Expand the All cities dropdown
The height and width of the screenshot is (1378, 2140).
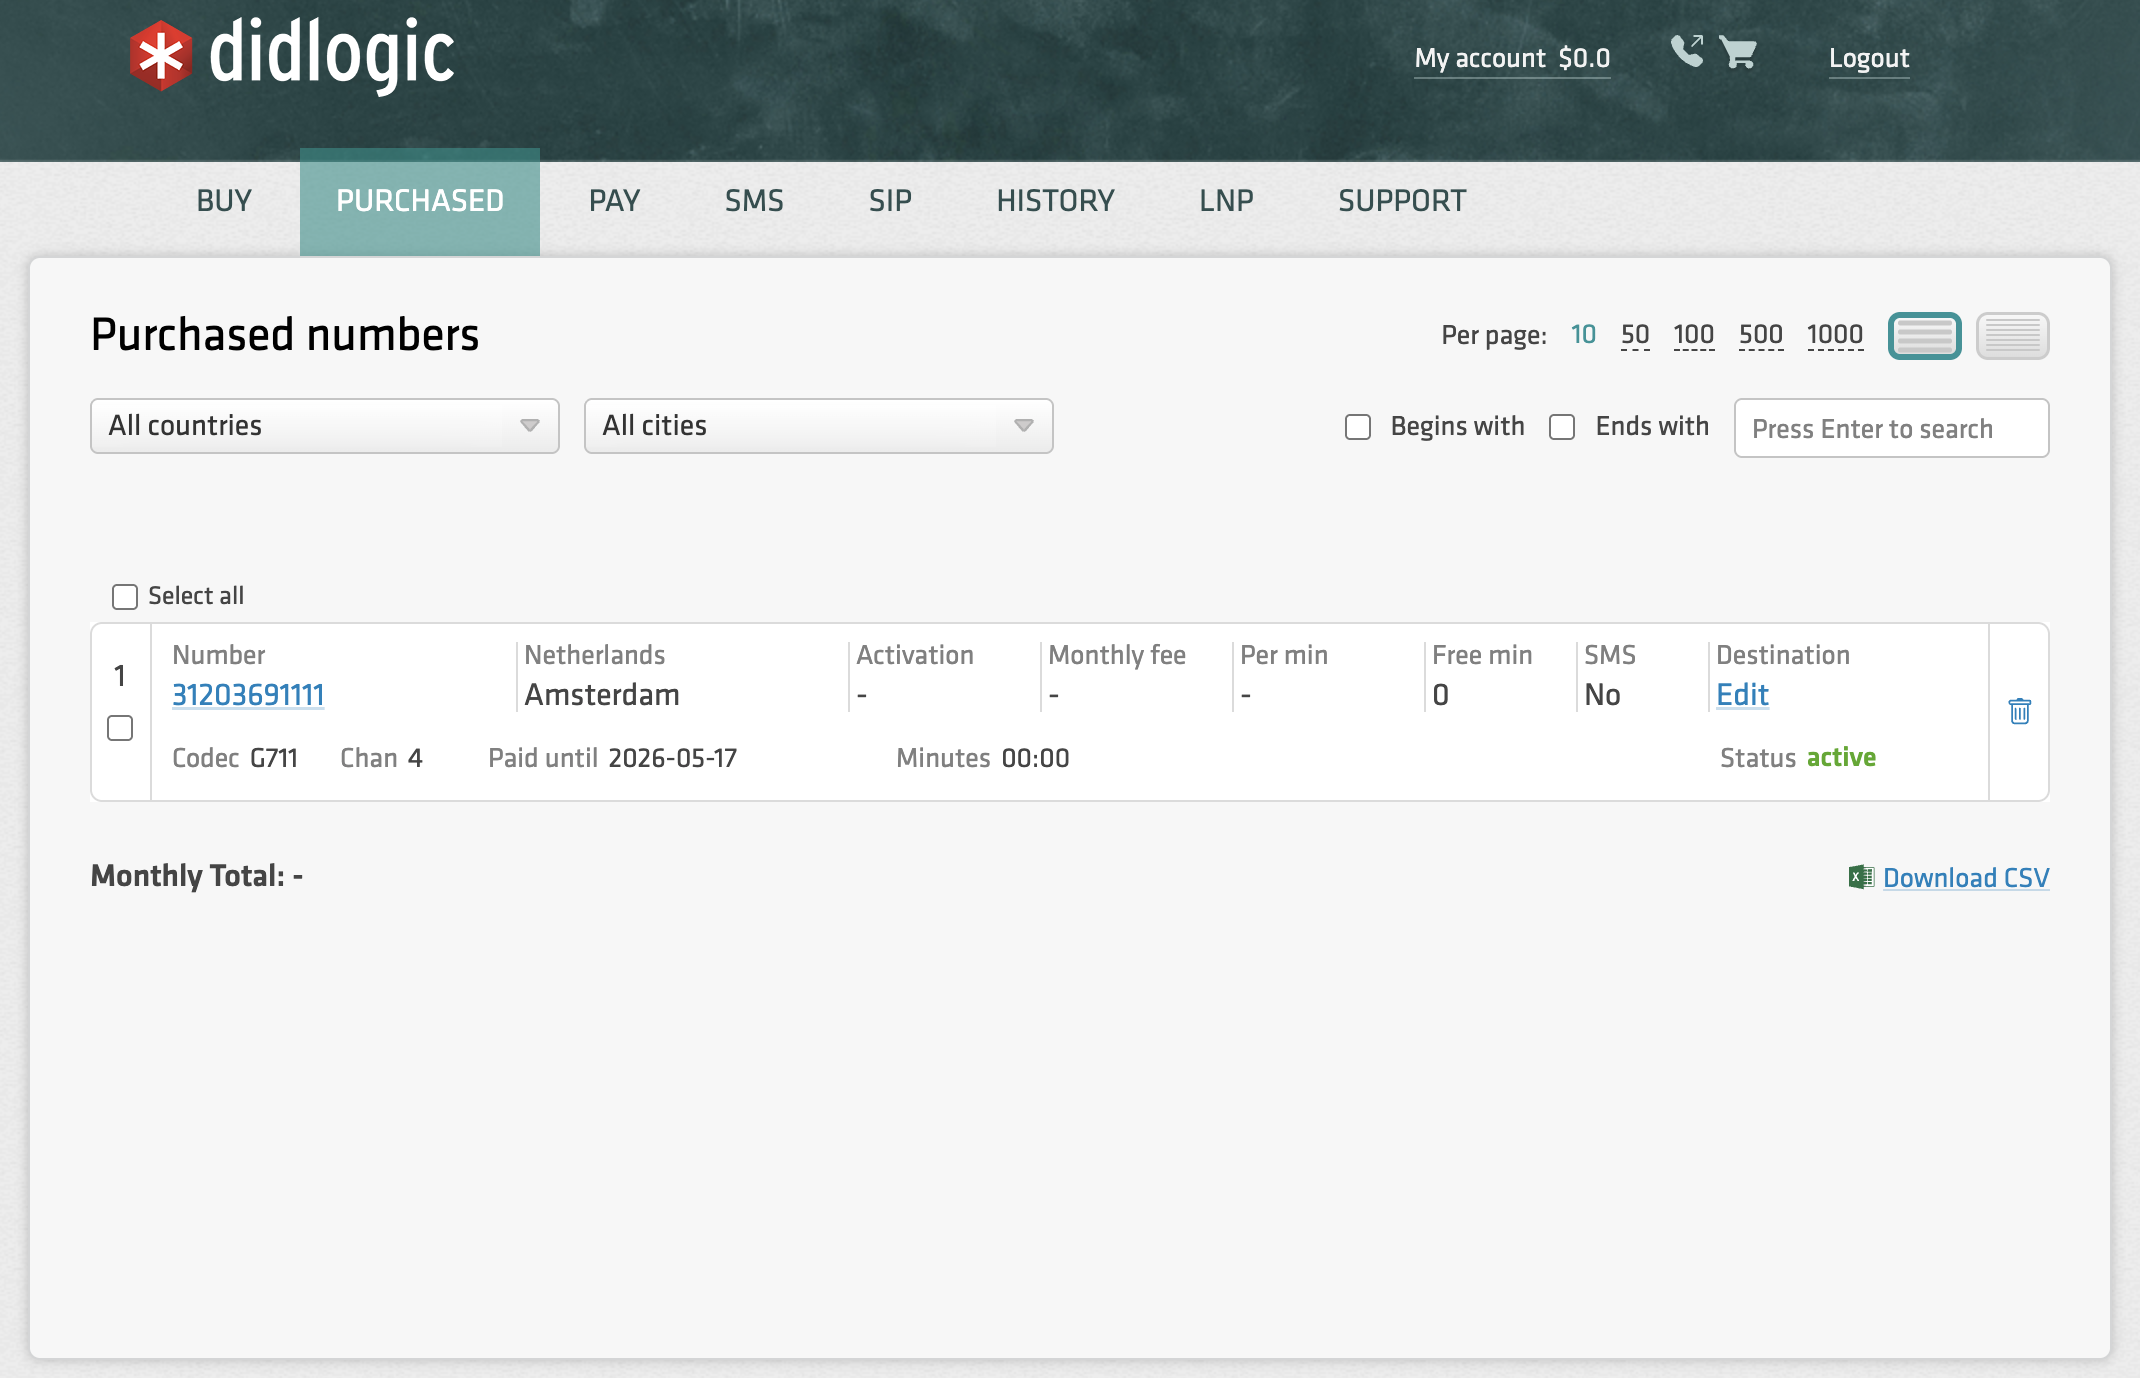[x=818, y=426]
